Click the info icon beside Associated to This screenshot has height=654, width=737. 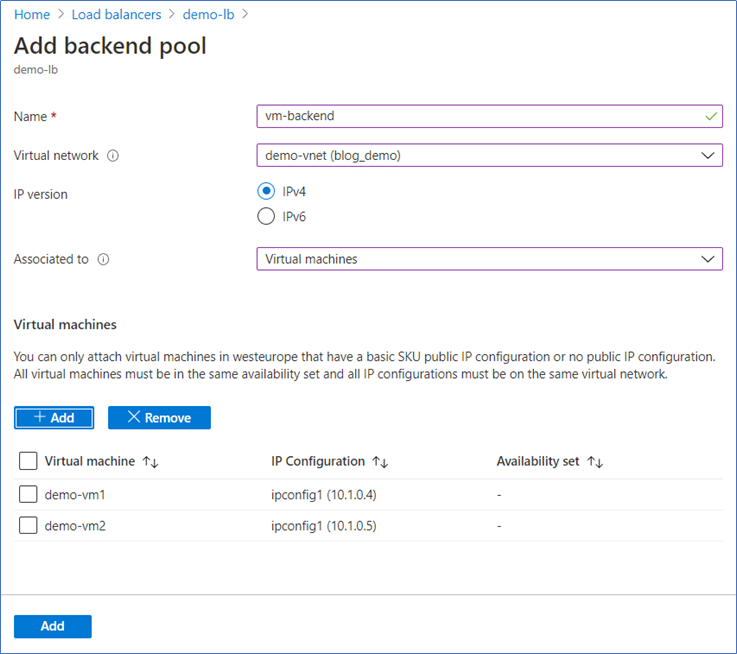103,259
